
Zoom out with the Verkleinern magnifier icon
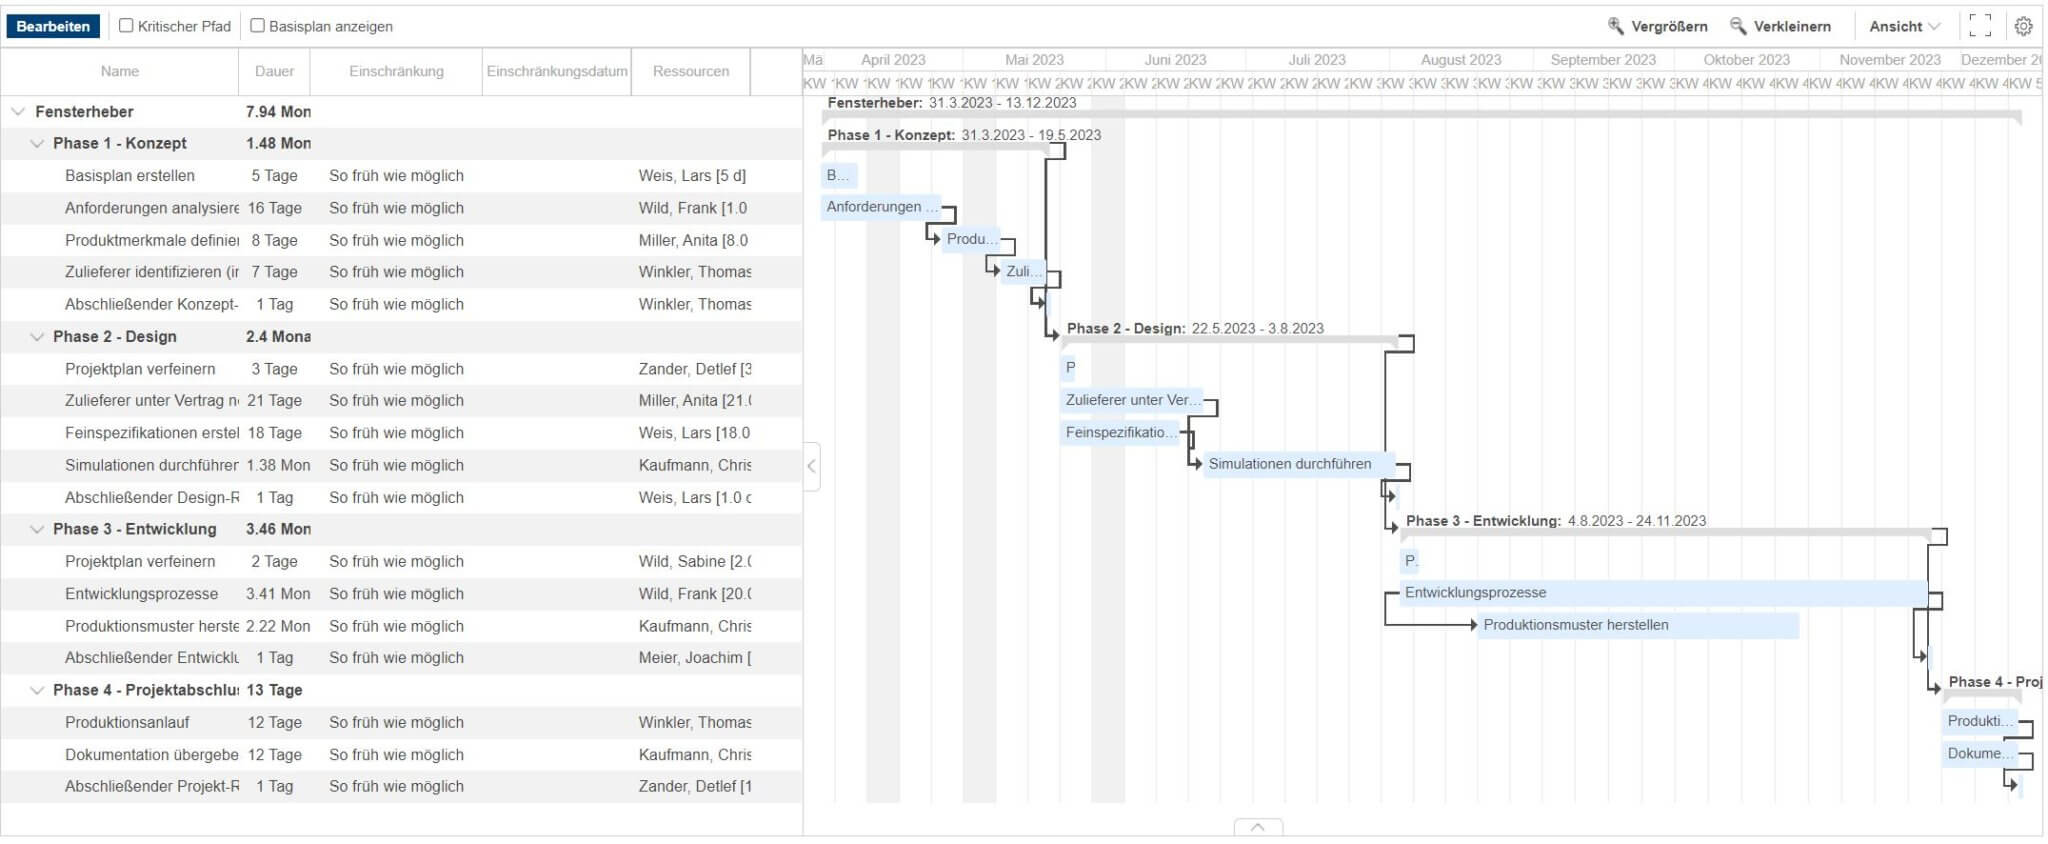click(x=1738, y=26)
